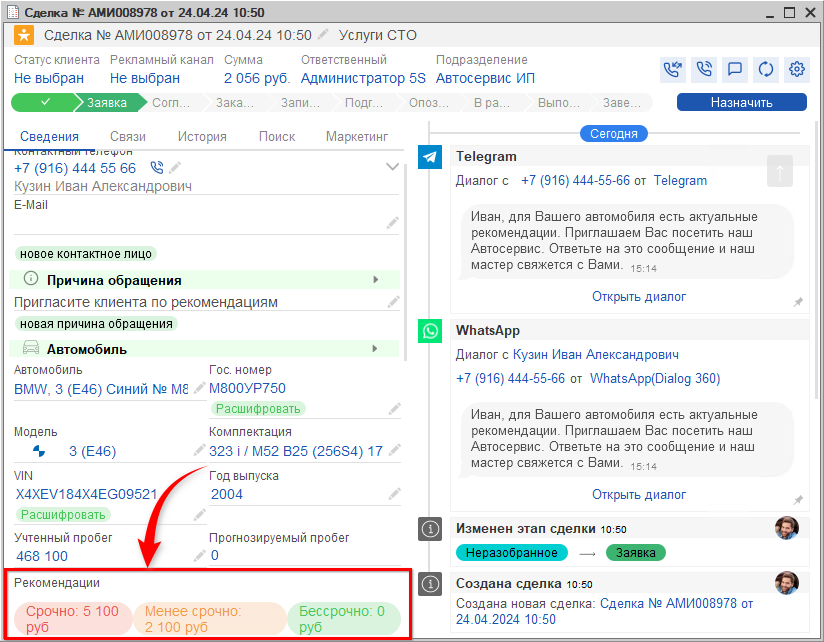The image size is (824, 642).
Task: Click 'Открыть диалог' link under the Telegram message
Action: pos(639,297)
